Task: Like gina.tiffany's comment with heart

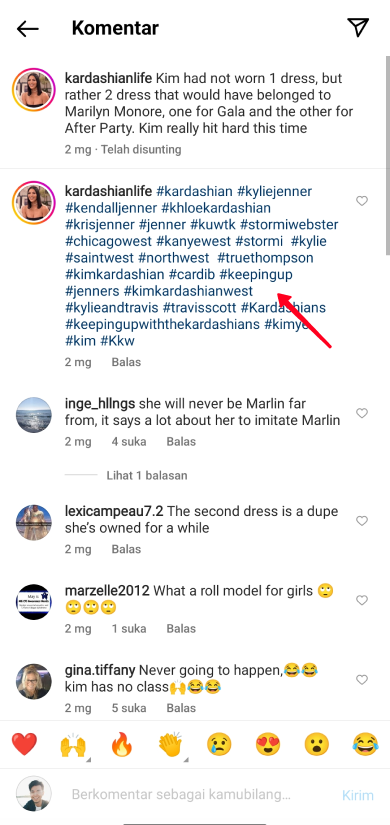Action: coord(362,680)
